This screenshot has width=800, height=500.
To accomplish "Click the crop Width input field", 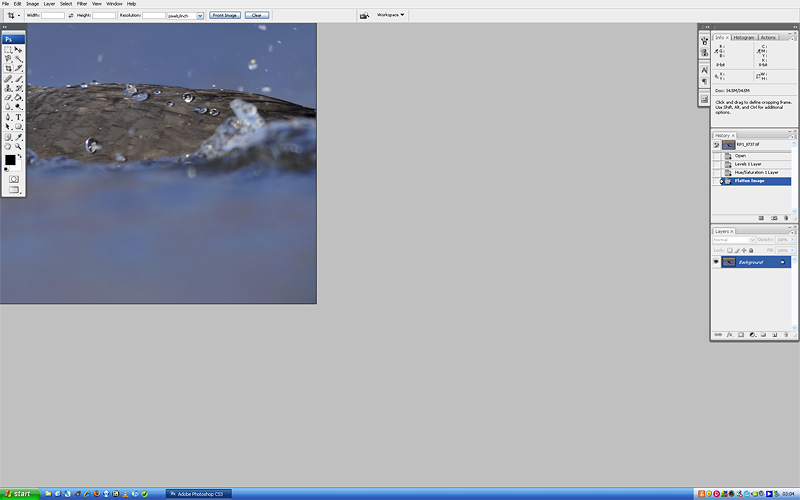I will point(53,15).
